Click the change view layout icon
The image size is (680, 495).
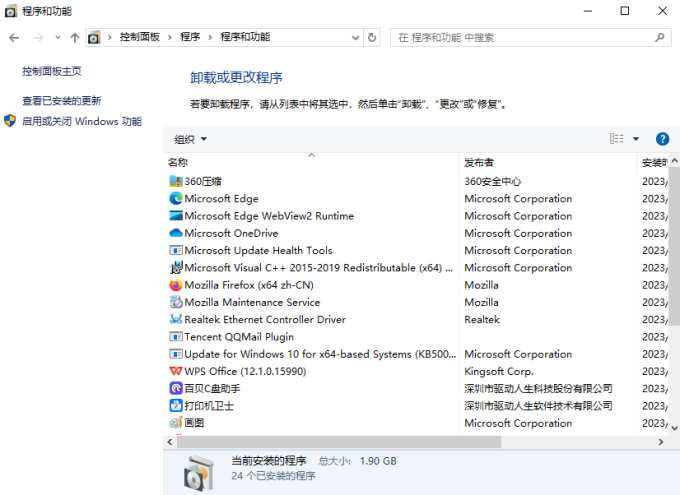[x=616, y=139]
